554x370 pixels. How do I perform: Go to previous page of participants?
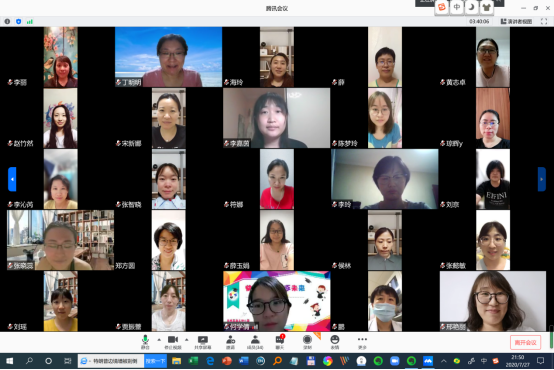coord(12,179)
